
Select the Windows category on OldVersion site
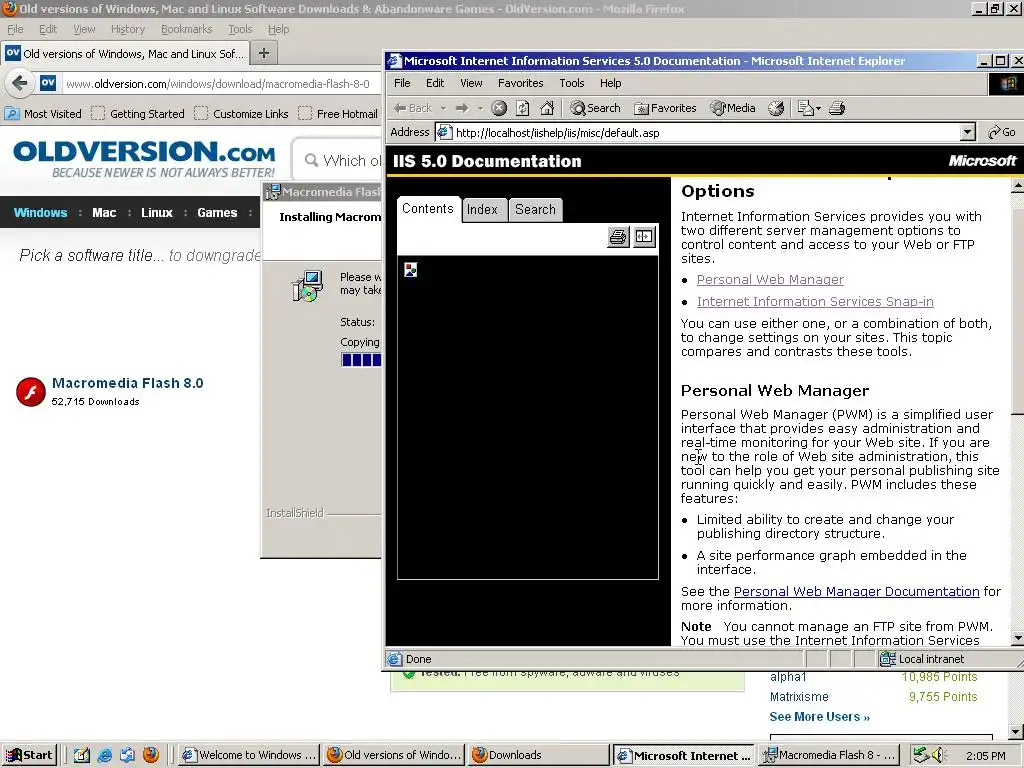40,213
